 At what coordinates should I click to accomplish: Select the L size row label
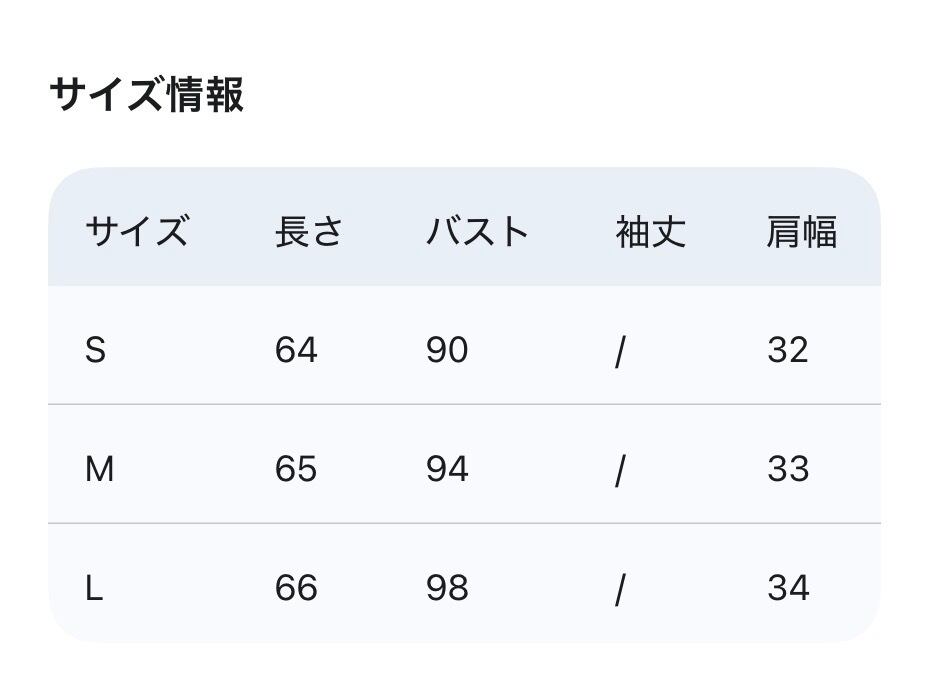[x=94, y=588]
